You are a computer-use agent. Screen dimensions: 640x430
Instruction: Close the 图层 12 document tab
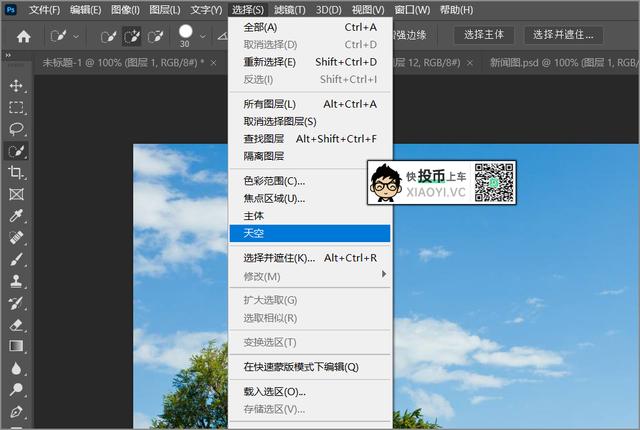coord(470,63)
